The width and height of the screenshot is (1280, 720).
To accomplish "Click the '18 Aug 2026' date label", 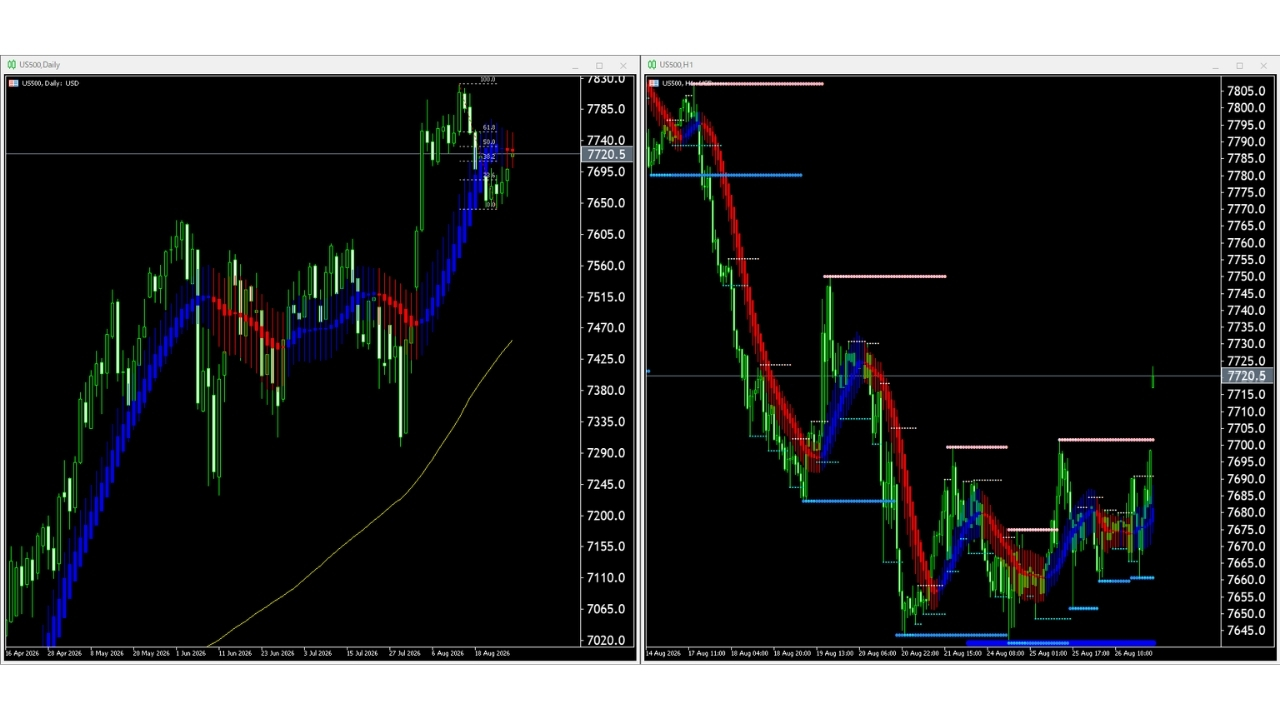I will click(490, 653).
